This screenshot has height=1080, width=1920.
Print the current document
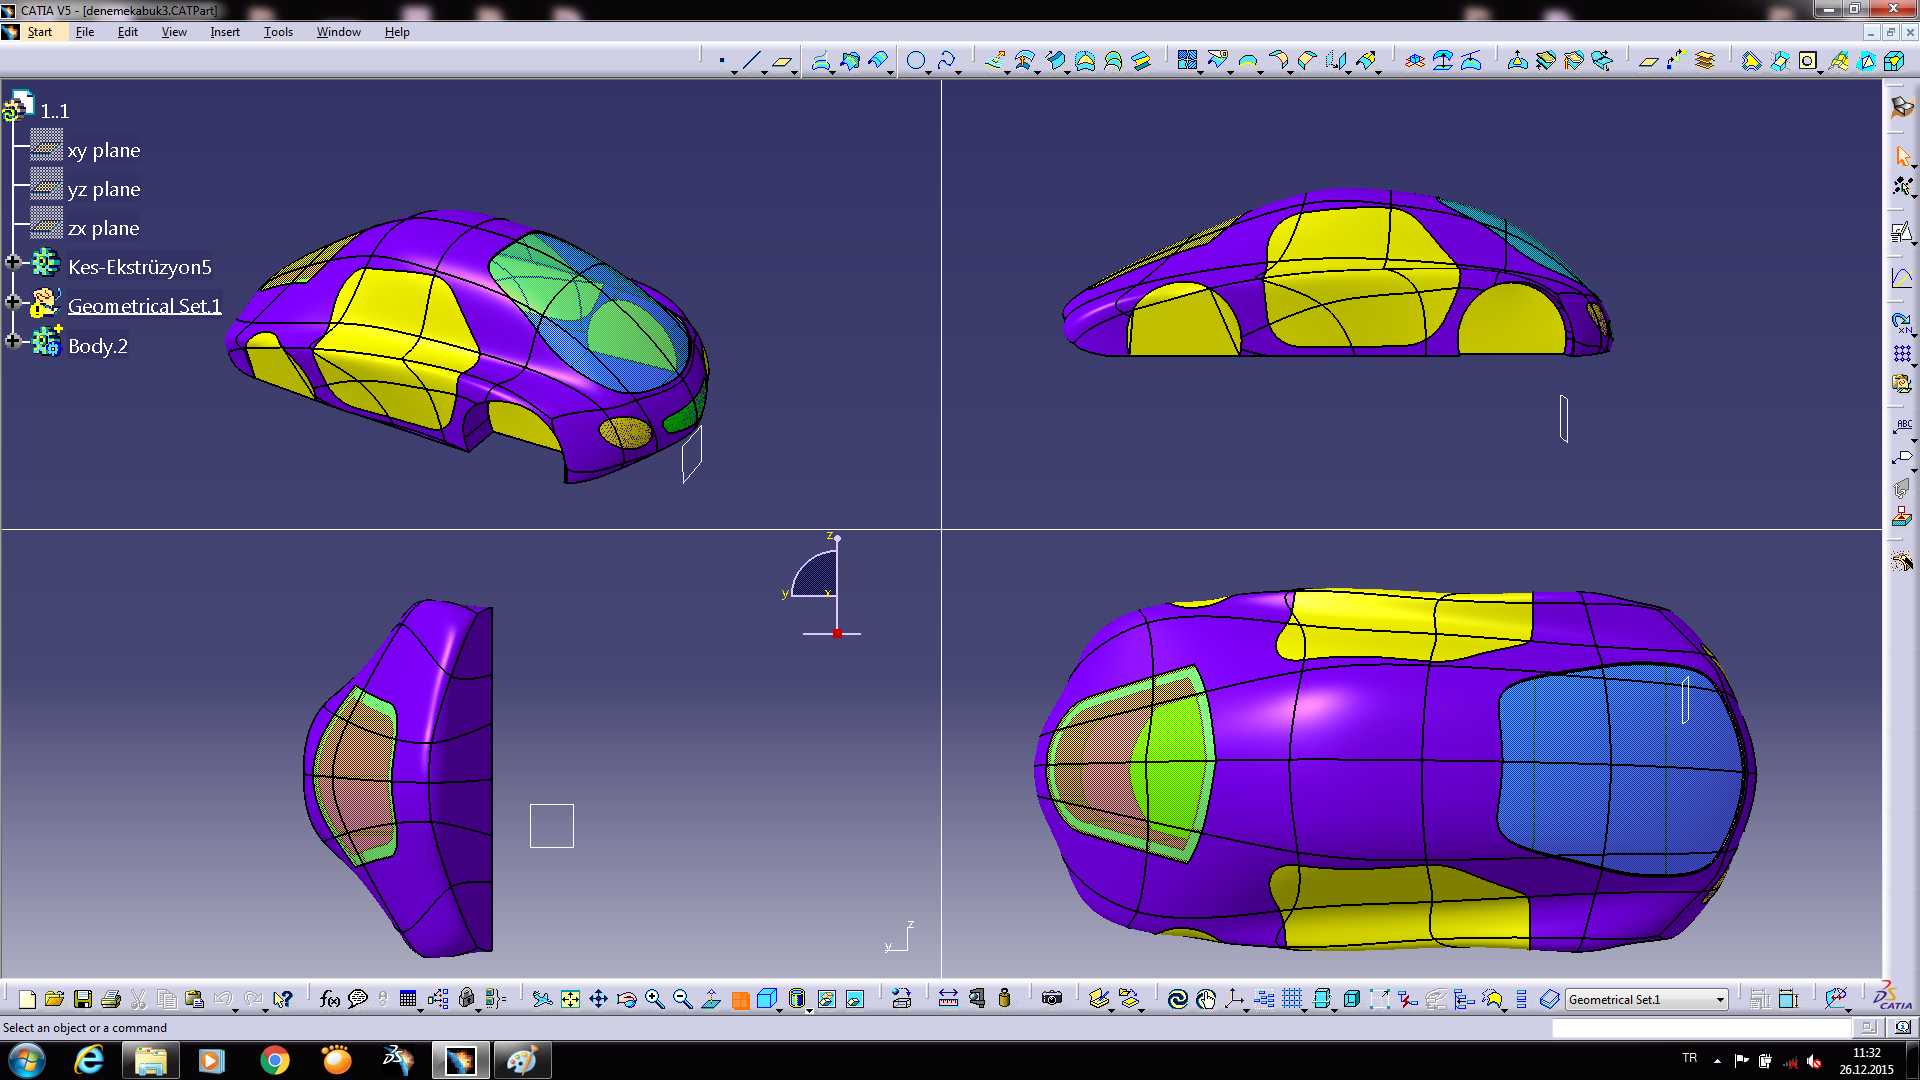(111, 999)
